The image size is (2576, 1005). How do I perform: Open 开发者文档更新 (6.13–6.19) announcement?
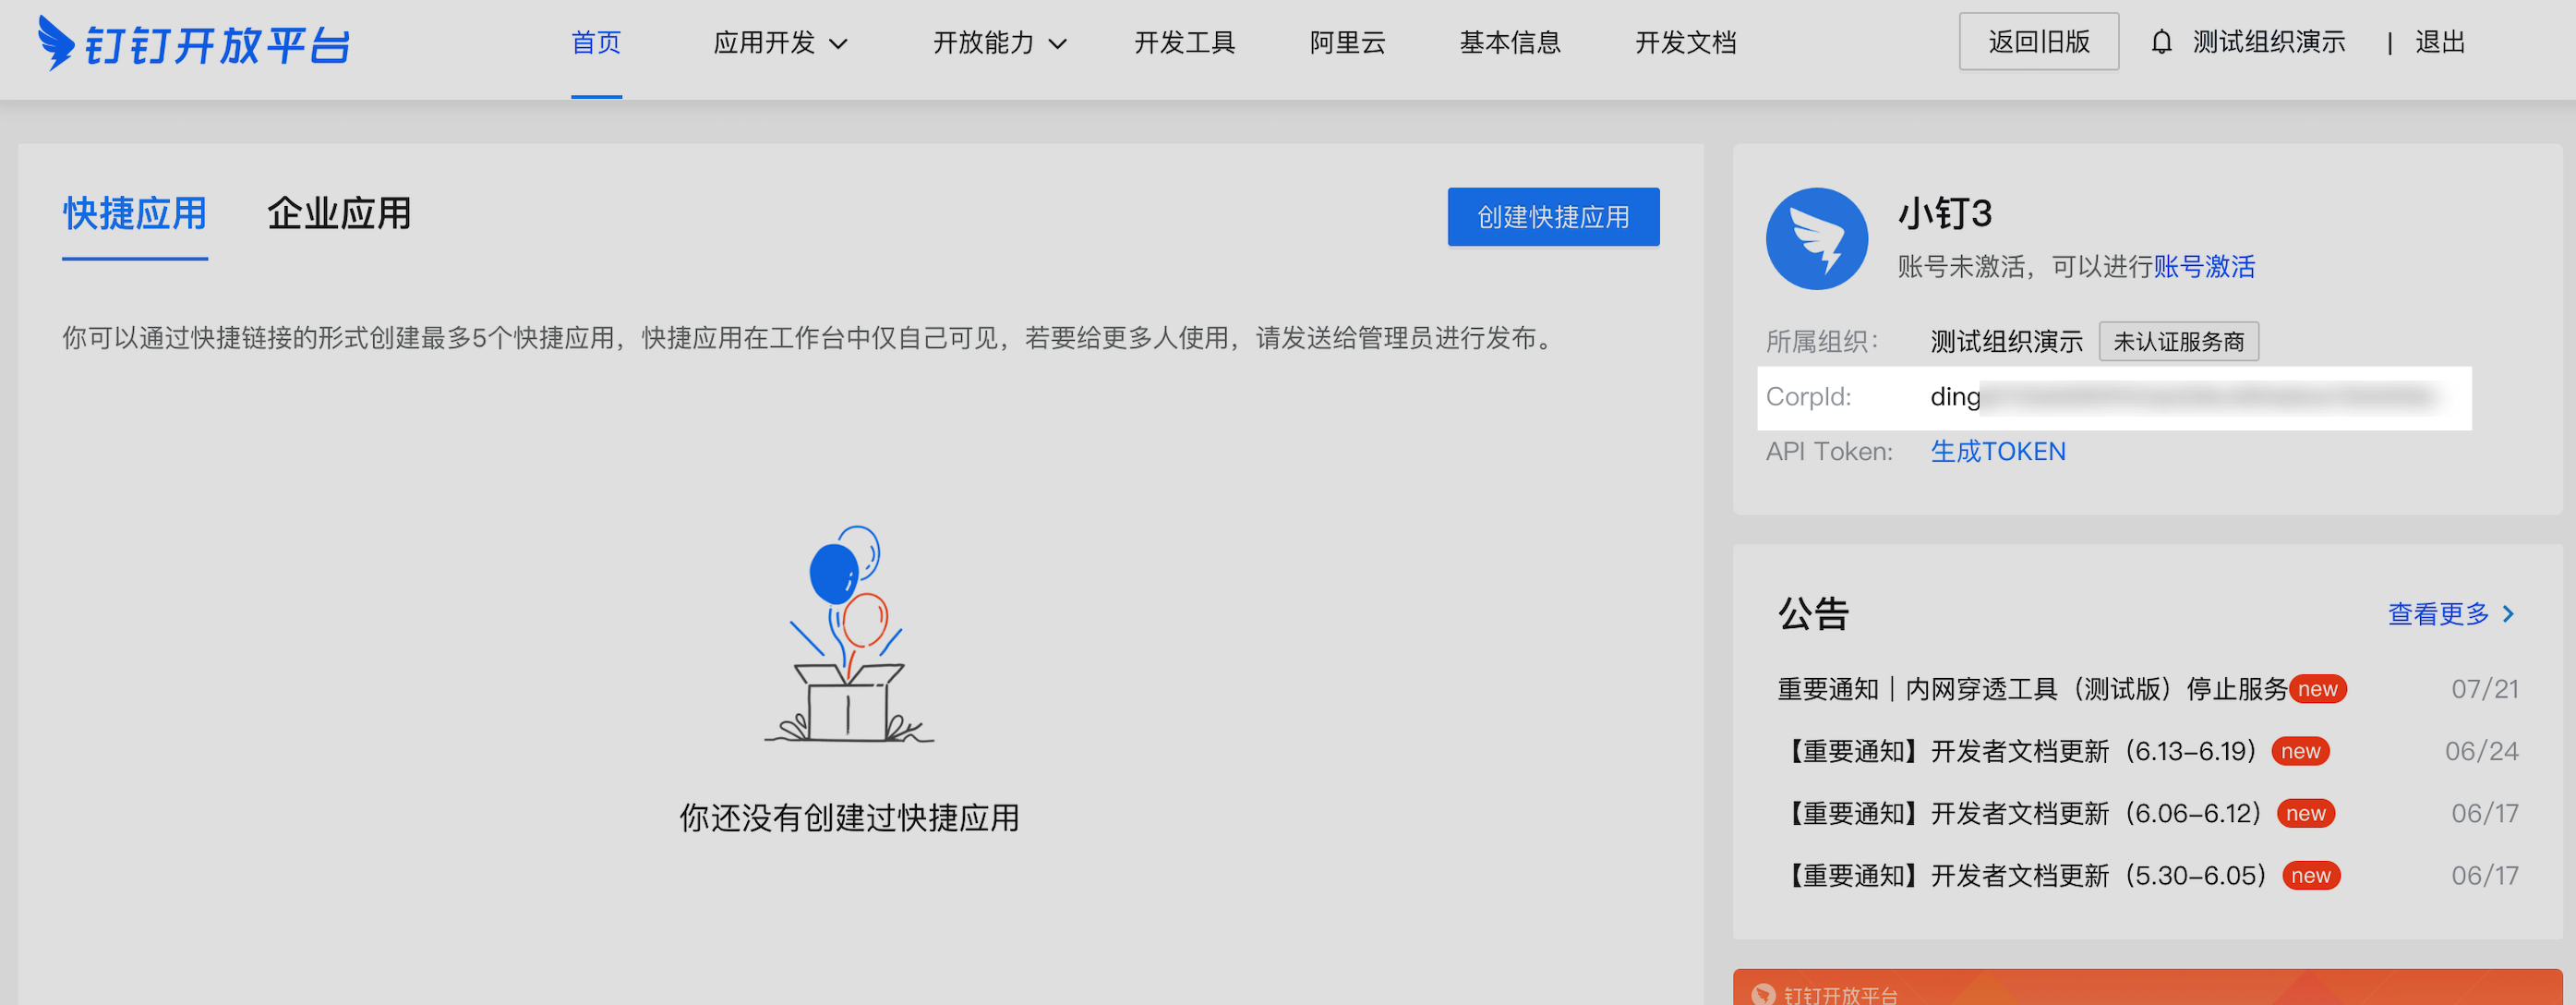click(x=2020, y=751)
